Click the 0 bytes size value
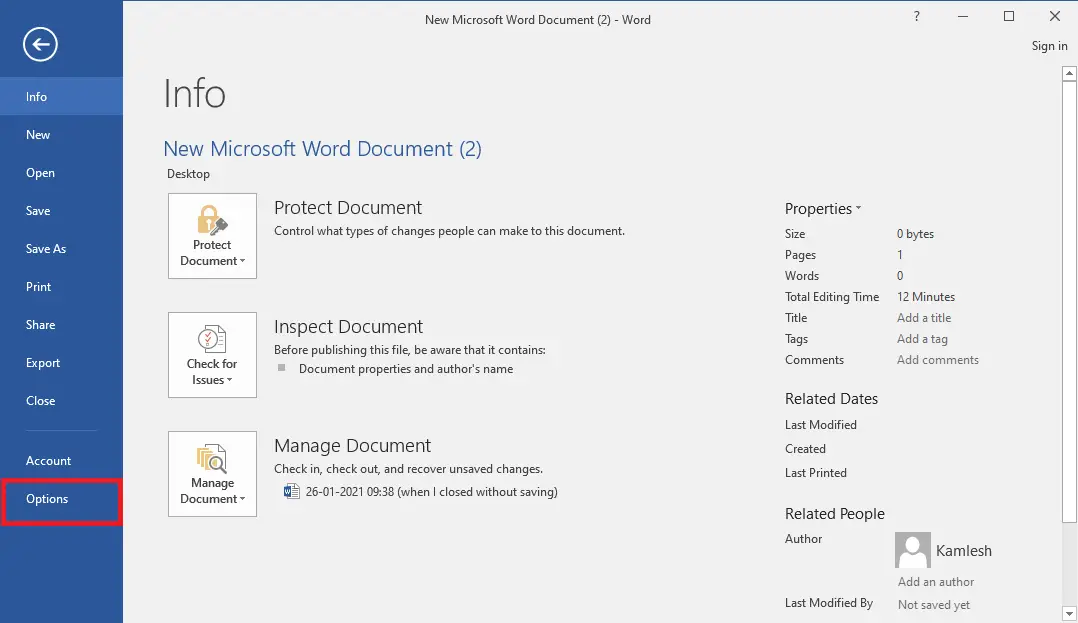This screenshot has height=623, width=1078. 915,234
